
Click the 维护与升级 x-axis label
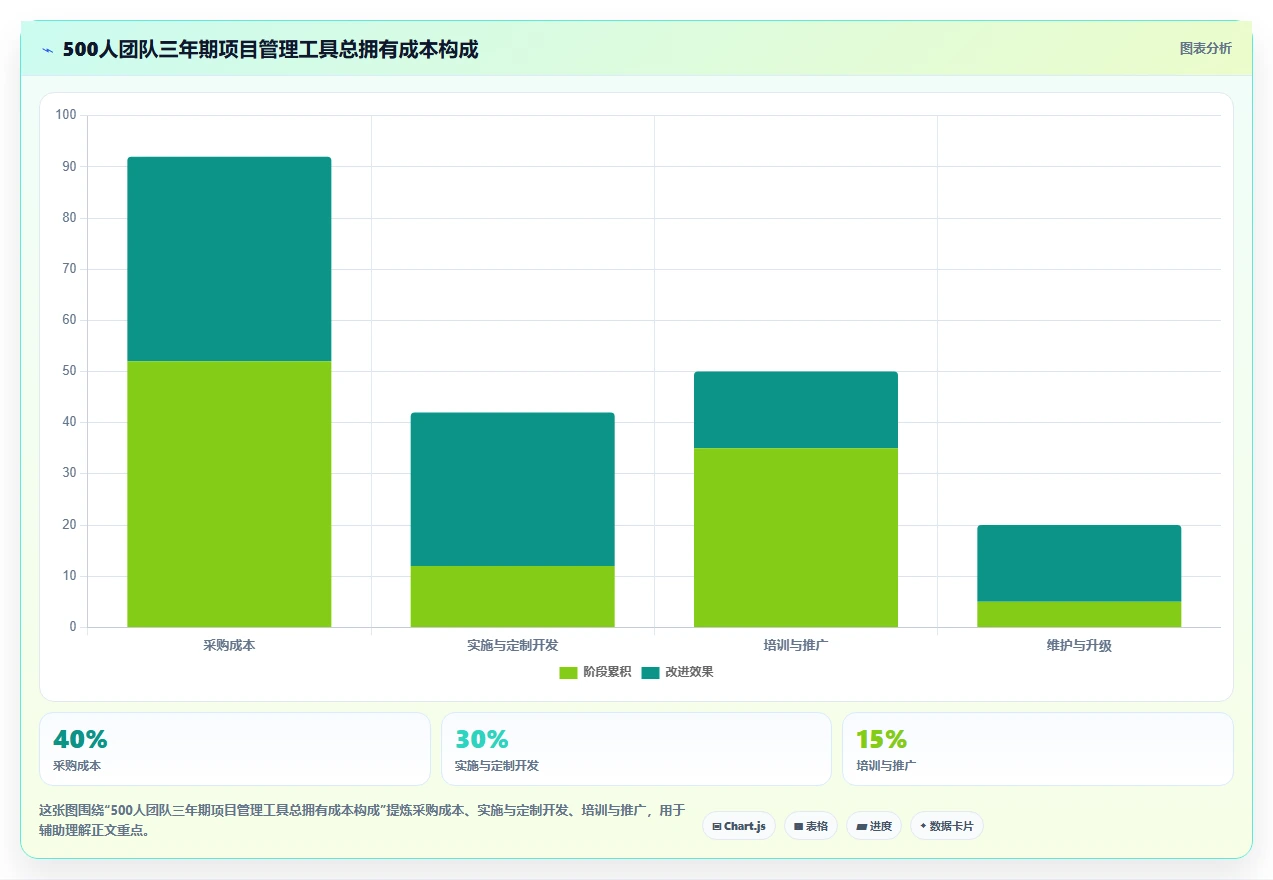click(x=1079, y=645)
